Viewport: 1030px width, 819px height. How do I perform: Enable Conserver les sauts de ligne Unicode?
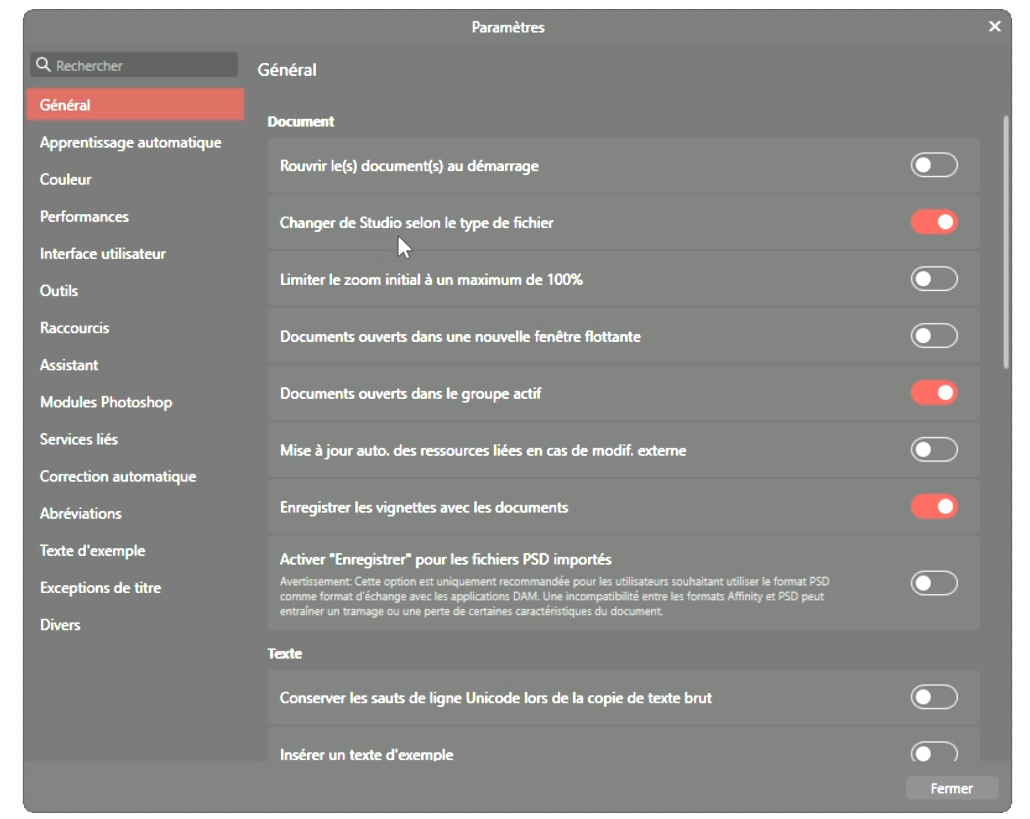pyautogui.click(x=933, y=697)
